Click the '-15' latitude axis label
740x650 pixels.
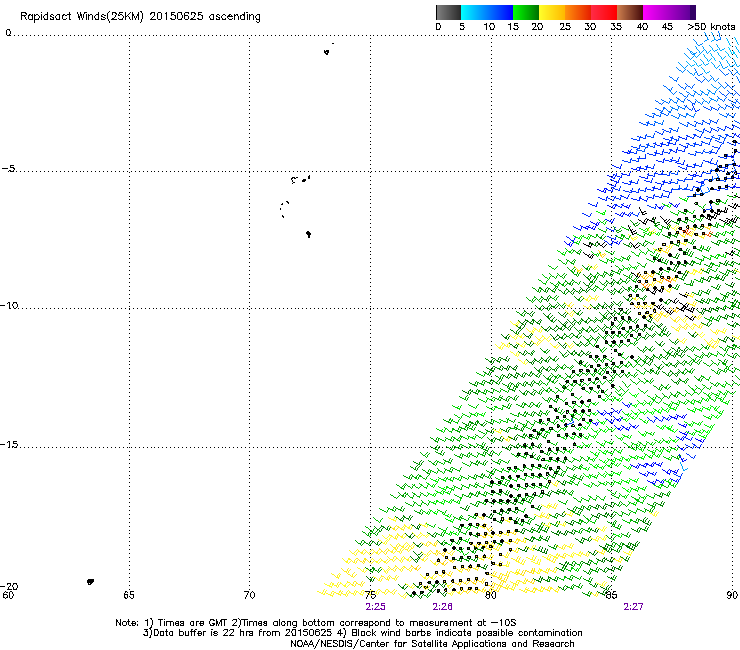click(x=9, y=445)
